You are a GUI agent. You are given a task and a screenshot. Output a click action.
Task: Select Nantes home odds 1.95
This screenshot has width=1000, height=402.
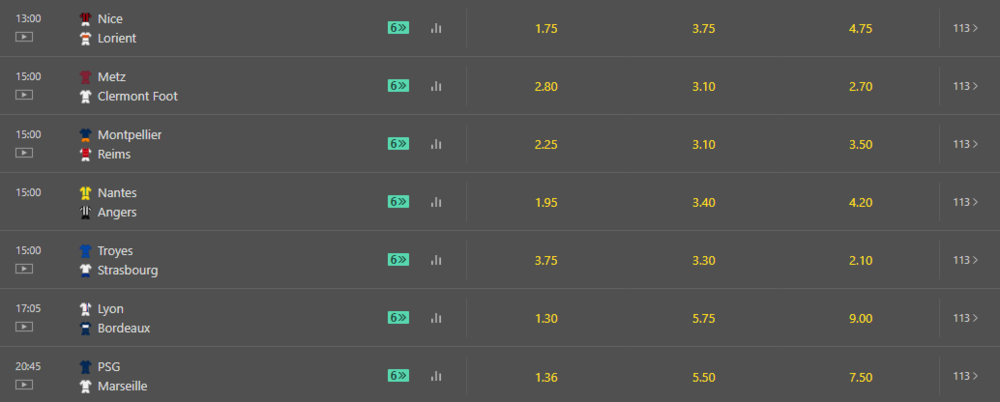tap(546, 203)
